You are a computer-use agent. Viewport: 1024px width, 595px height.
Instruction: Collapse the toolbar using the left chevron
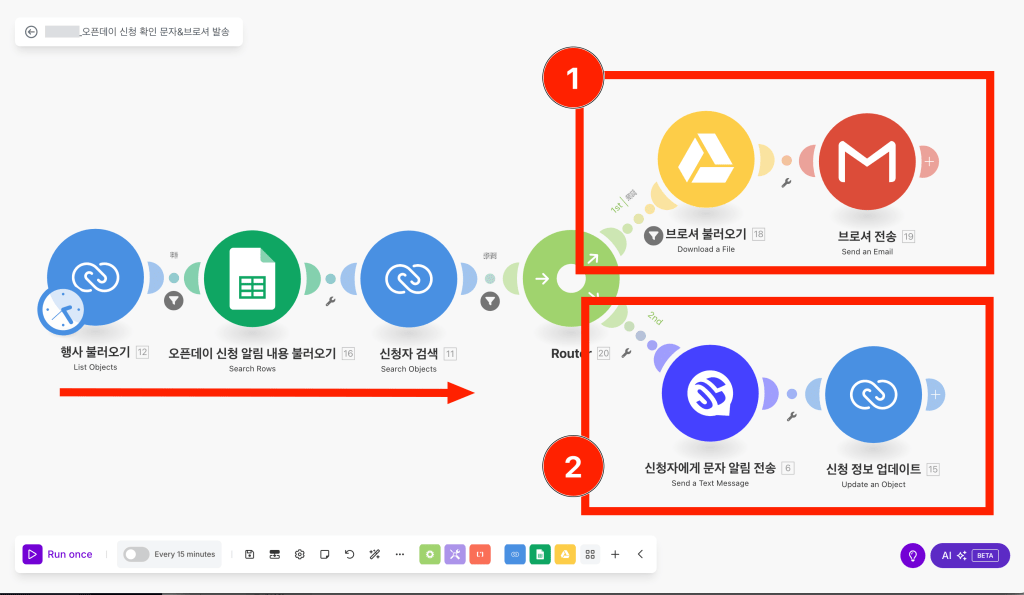[x=640, y=554]
